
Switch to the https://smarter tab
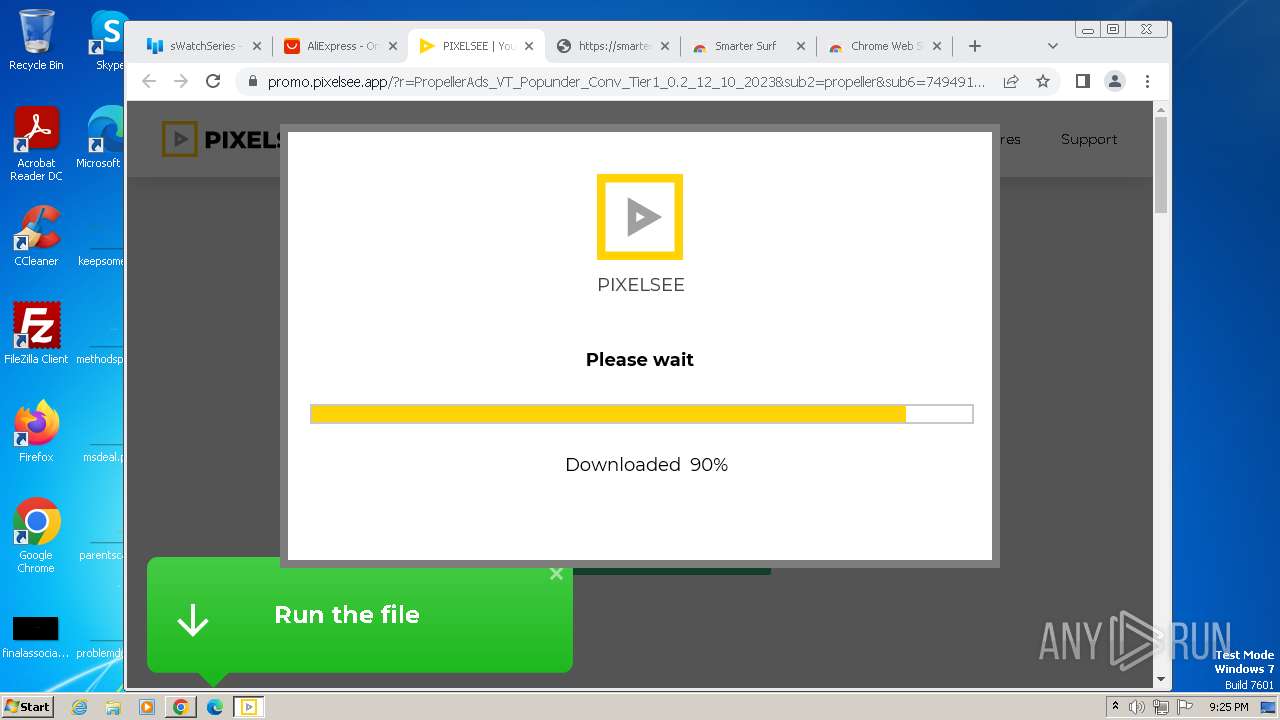612,46
